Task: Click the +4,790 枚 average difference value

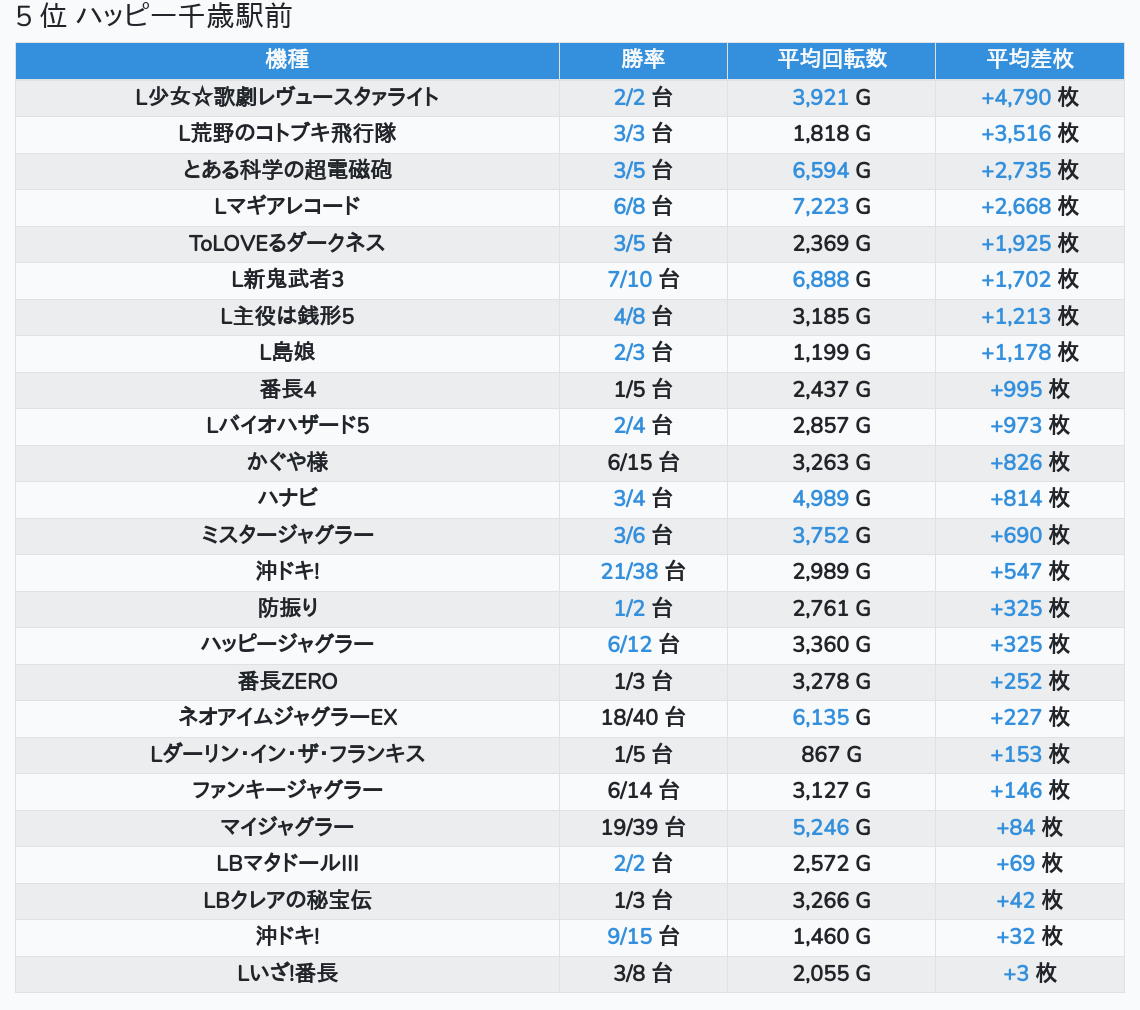Action: coord(1029,97)
